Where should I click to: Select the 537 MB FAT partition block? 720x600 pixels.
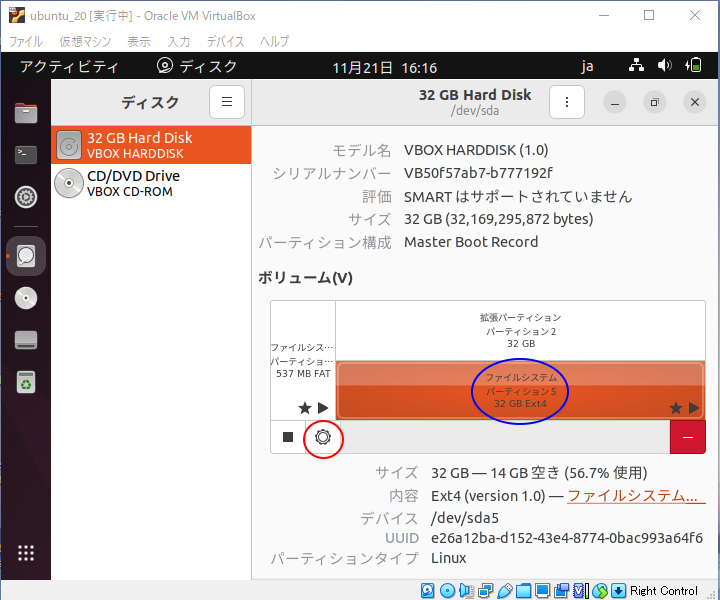(x=303, y=360)
